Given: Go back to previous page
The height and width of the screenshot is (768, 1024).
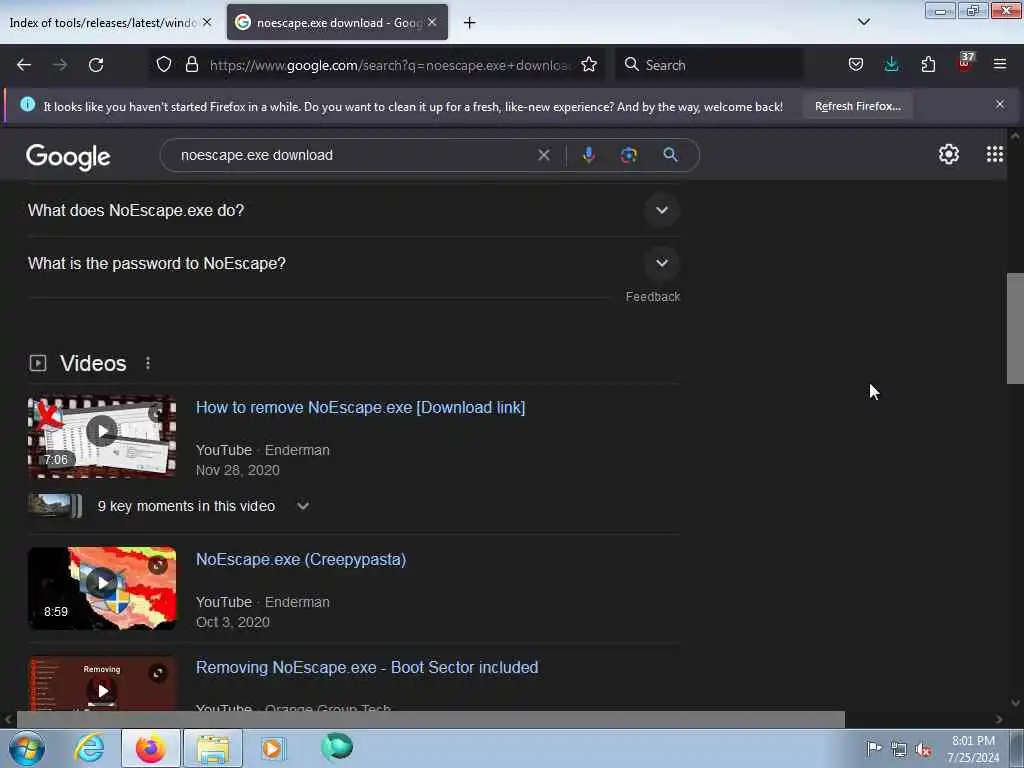Looking at the screenshot, I should coord(24,65).
